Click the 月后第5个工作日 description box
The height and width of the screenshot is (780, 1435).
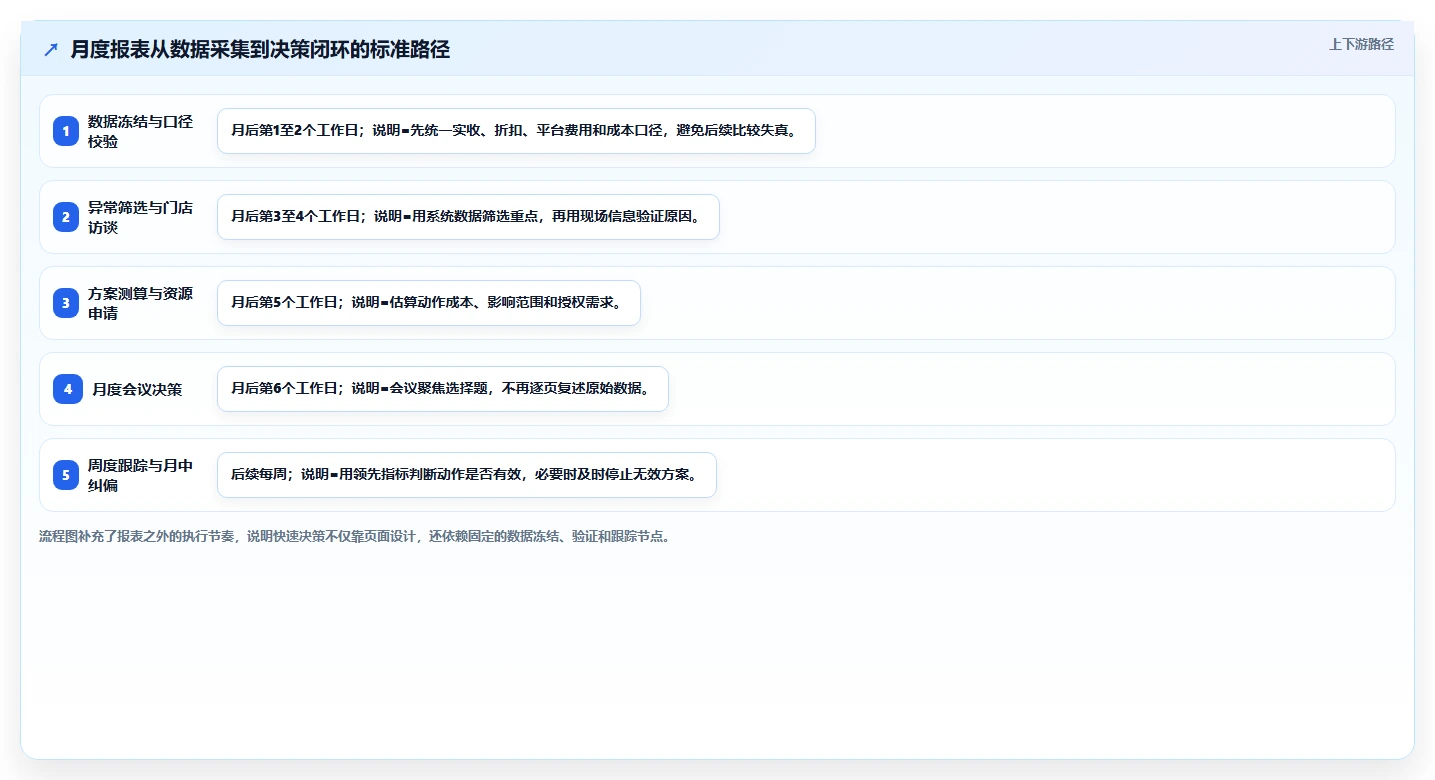point(428,303)
